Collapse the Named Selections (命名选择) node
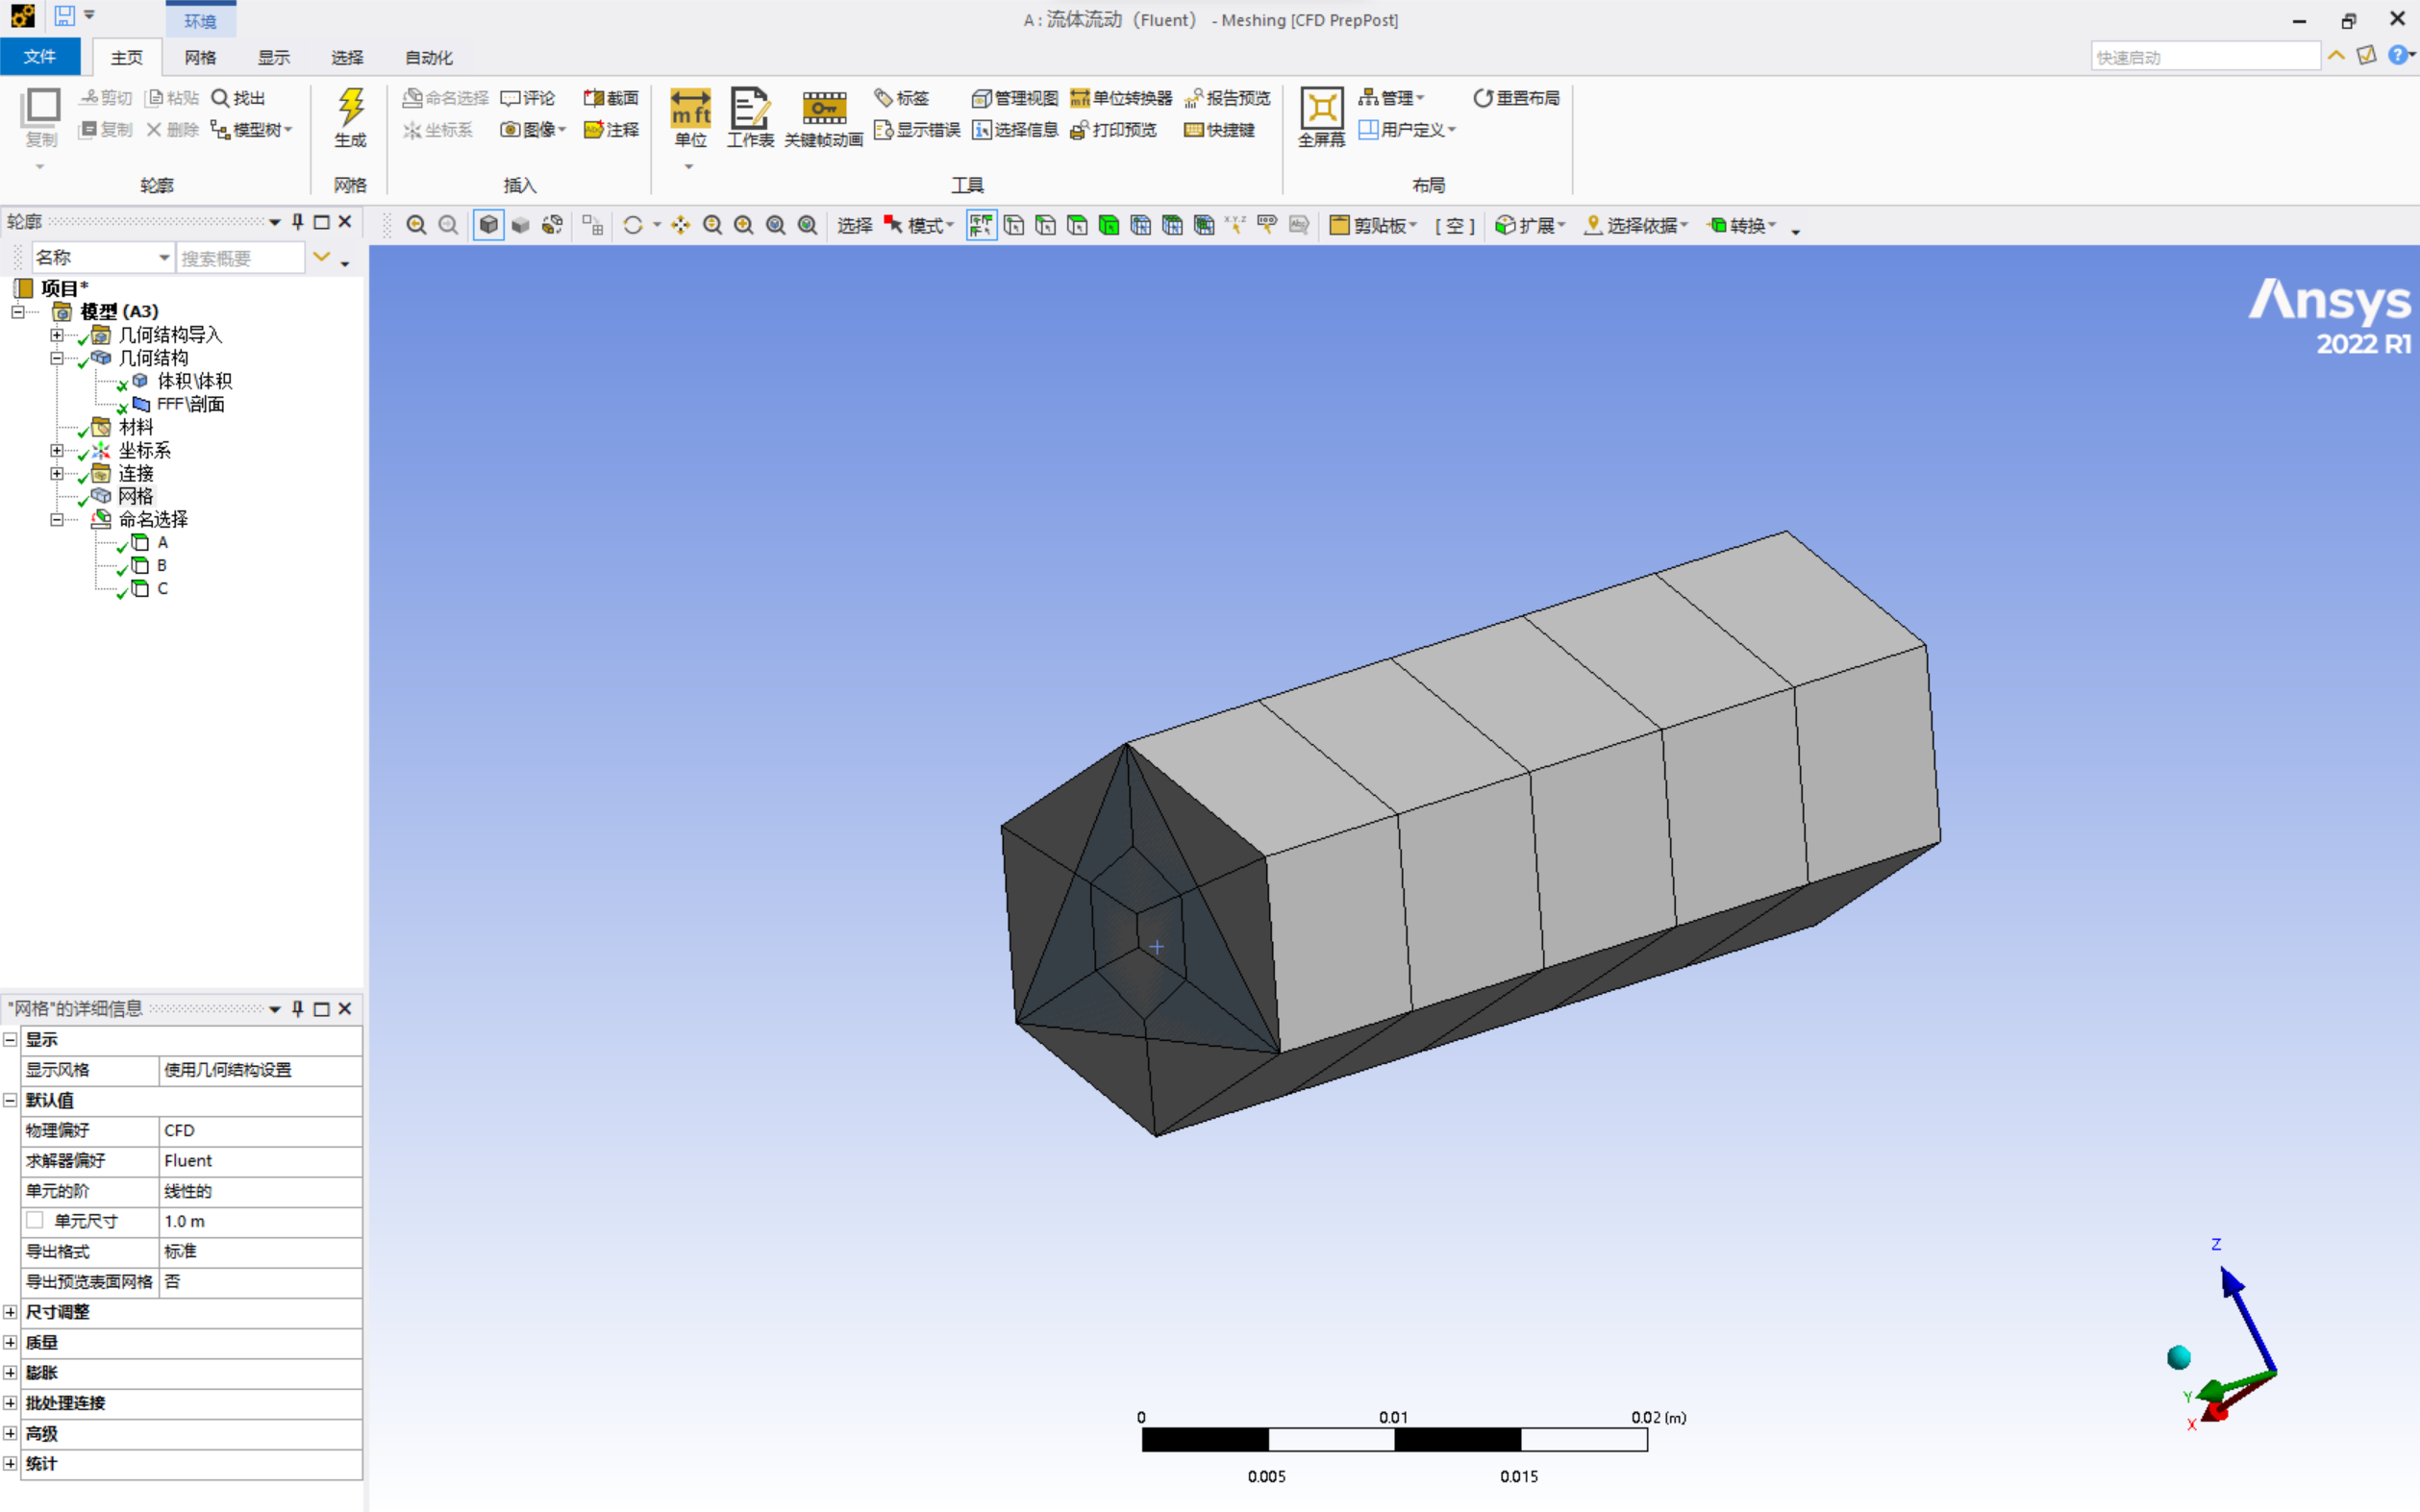This screenshot has width=2420, height=1512. click(57, 519)
